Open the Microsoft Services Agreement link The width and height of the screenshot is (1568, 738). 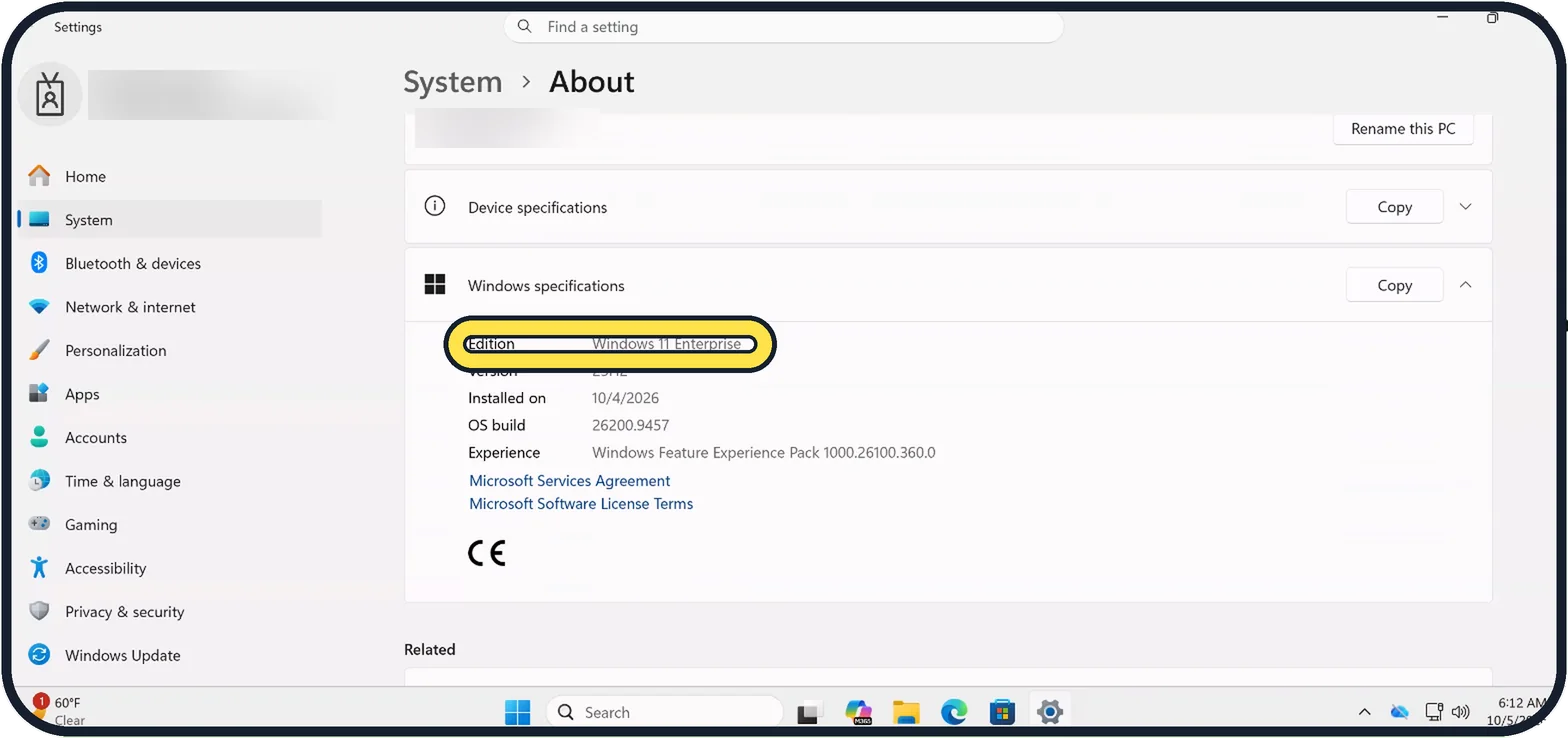pos(570,481)
